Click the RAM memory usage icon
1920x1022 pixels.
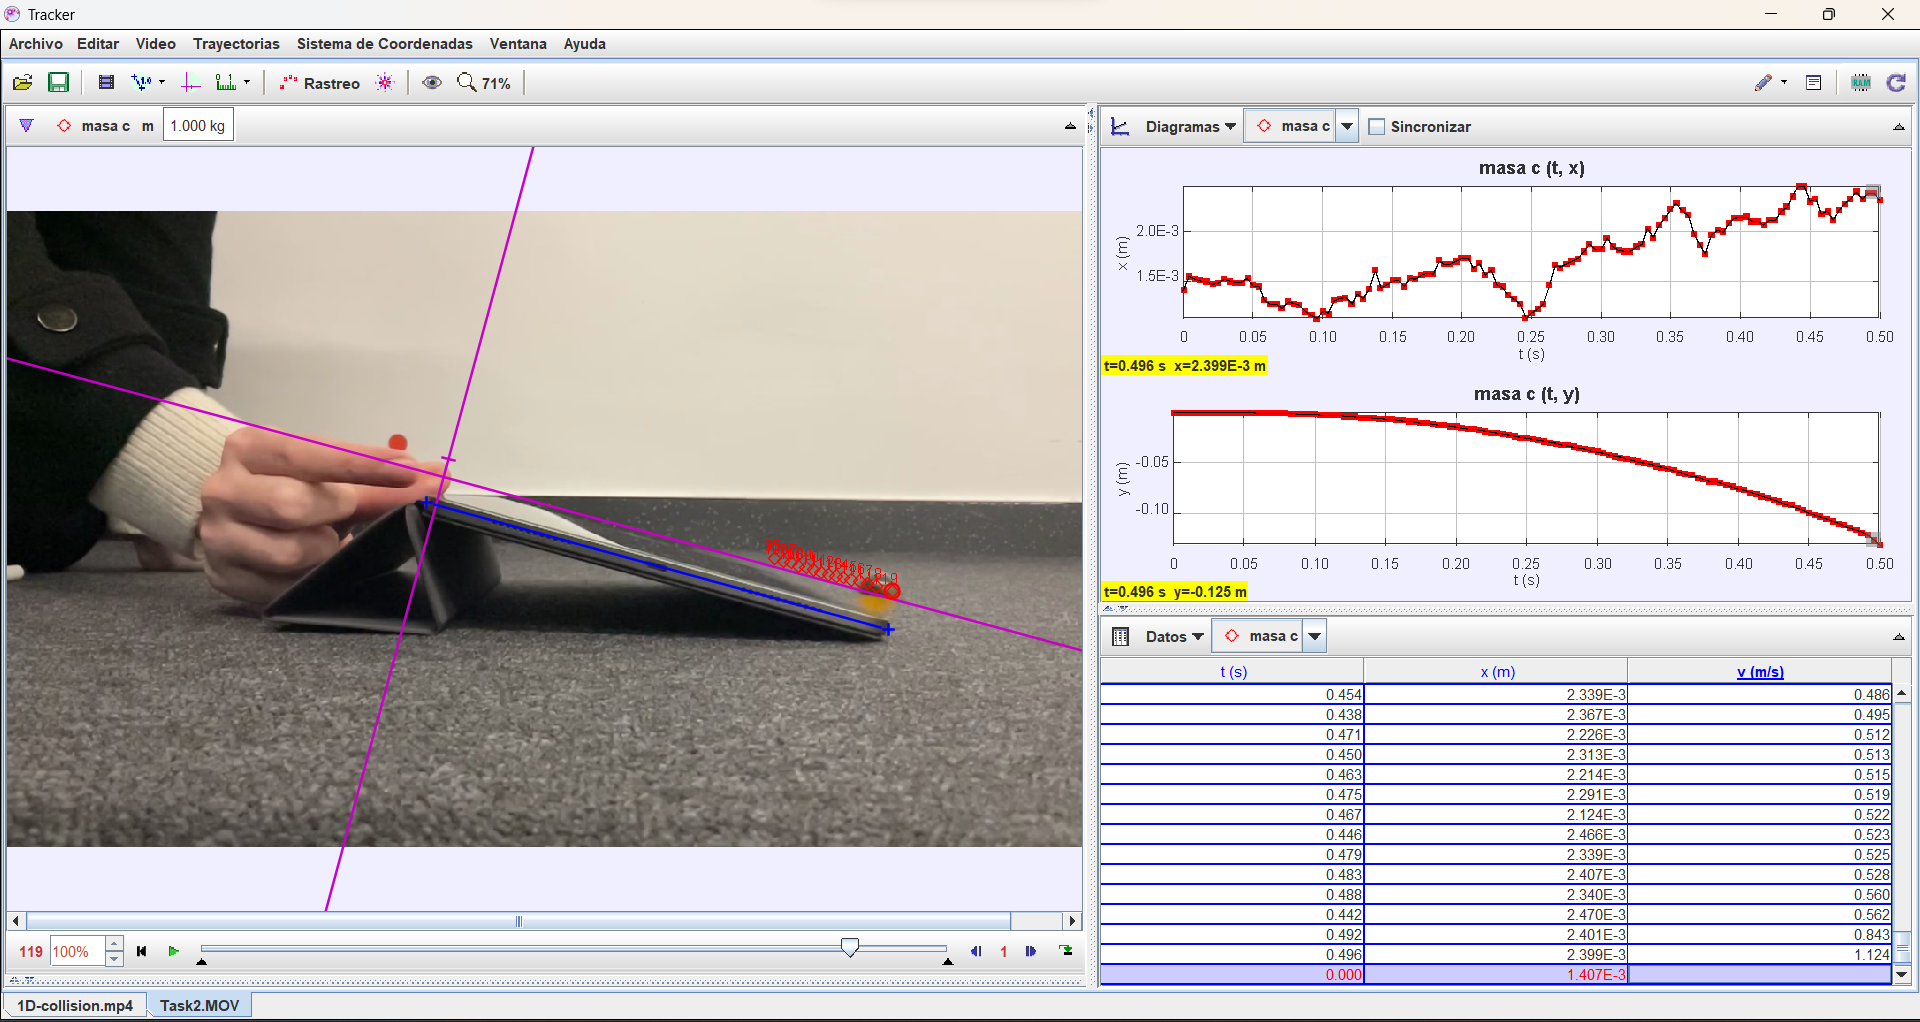click(x=1861, y=83)
